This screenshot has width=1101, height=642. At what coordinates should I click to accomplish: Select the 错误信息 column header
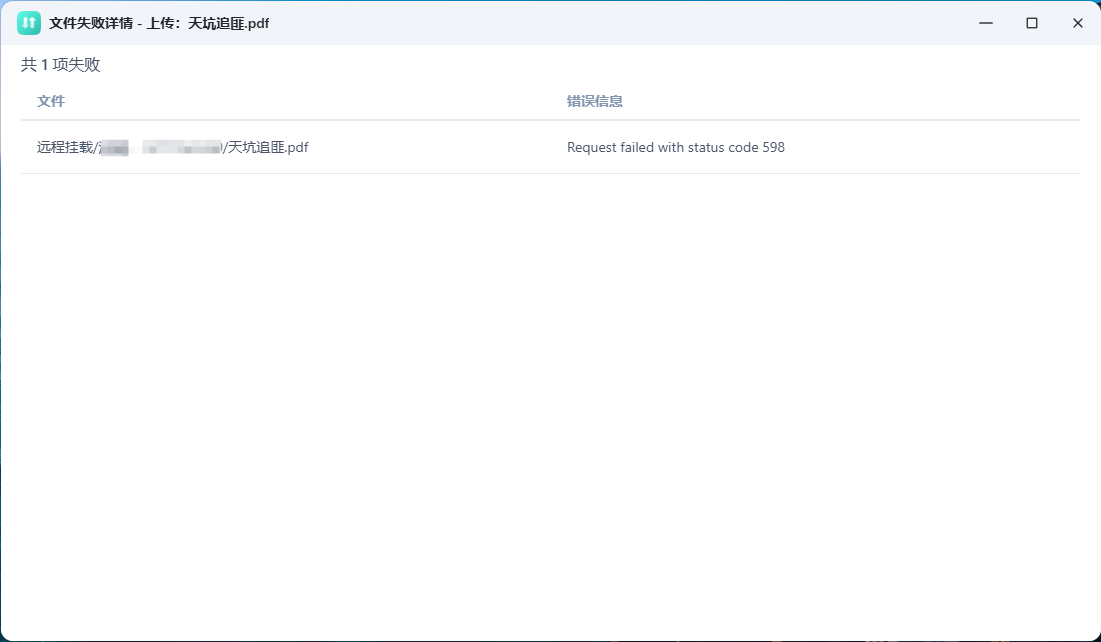click(x=594, y=100)
